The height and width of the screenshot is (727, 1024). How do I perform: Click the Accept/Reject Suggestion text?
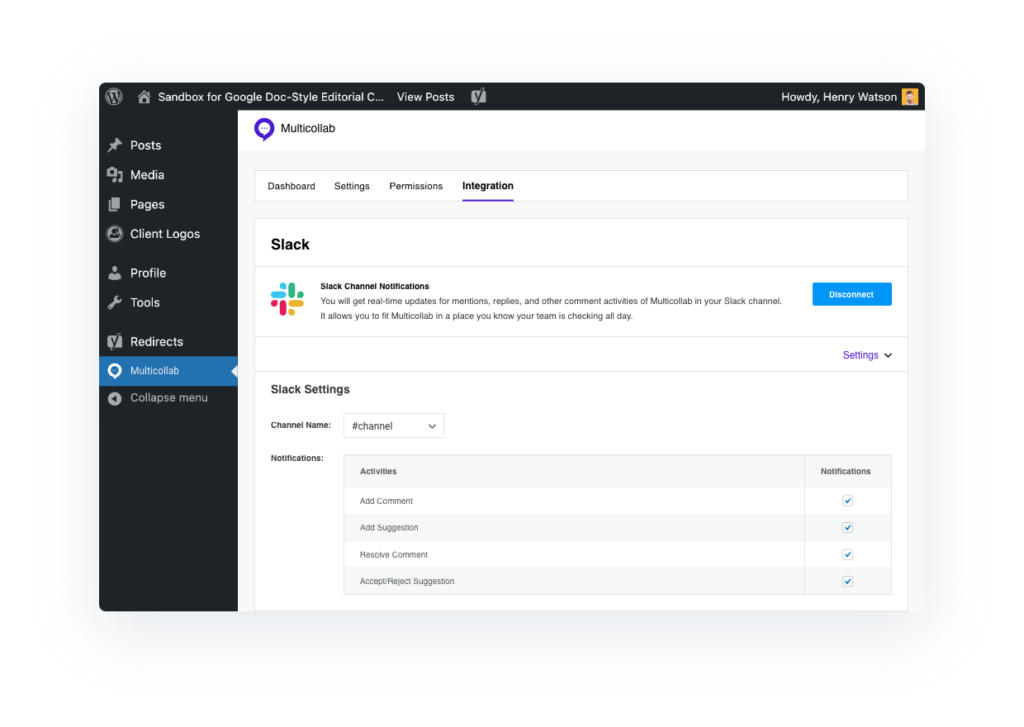click(407, 581)
